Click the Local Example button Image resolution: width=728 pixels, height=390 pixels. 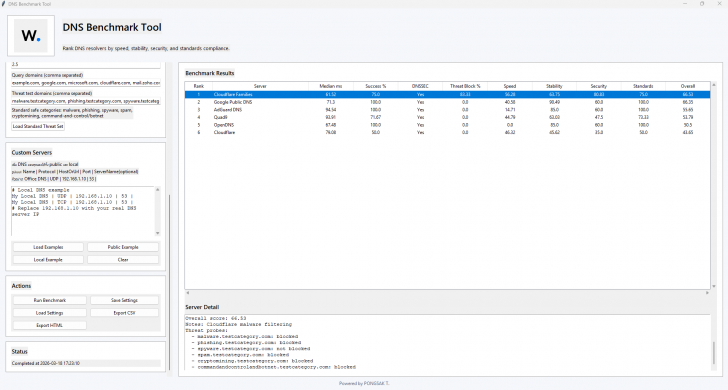(48, 260)
